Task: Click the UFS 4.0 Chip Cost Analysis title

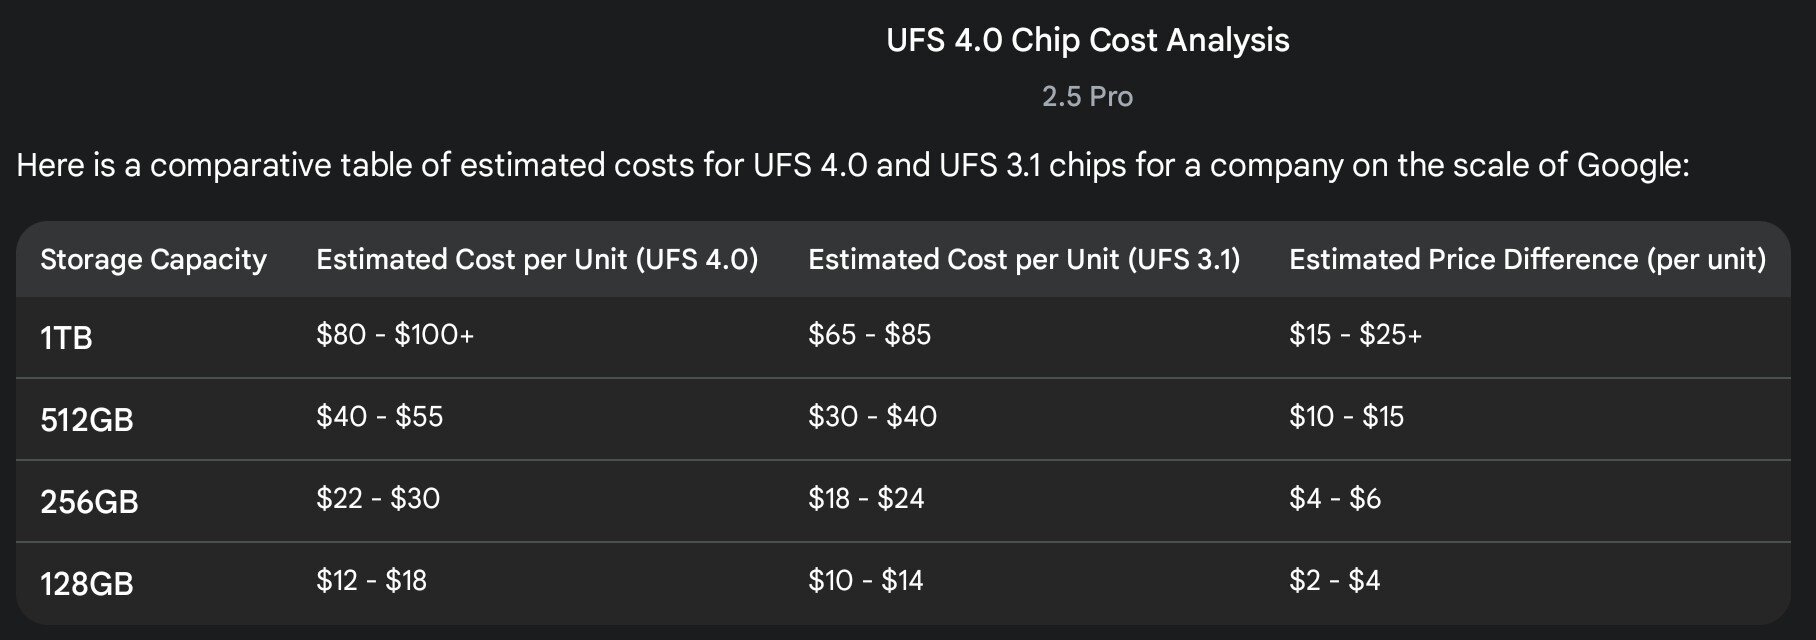Action: tap(1087, 41)
